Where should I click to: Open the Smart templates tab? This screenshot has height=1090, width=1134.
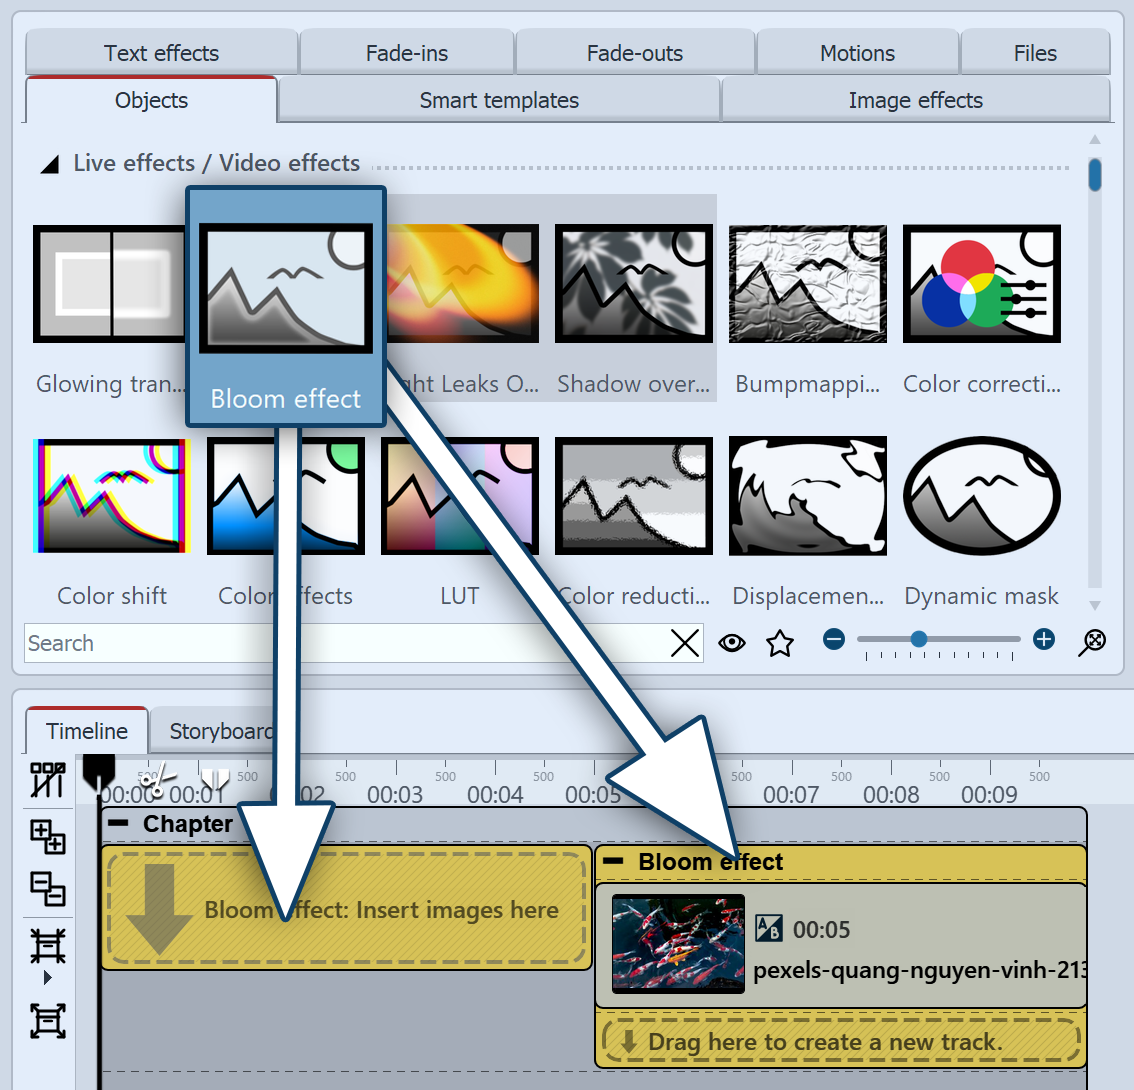click(x=499, y=100)
